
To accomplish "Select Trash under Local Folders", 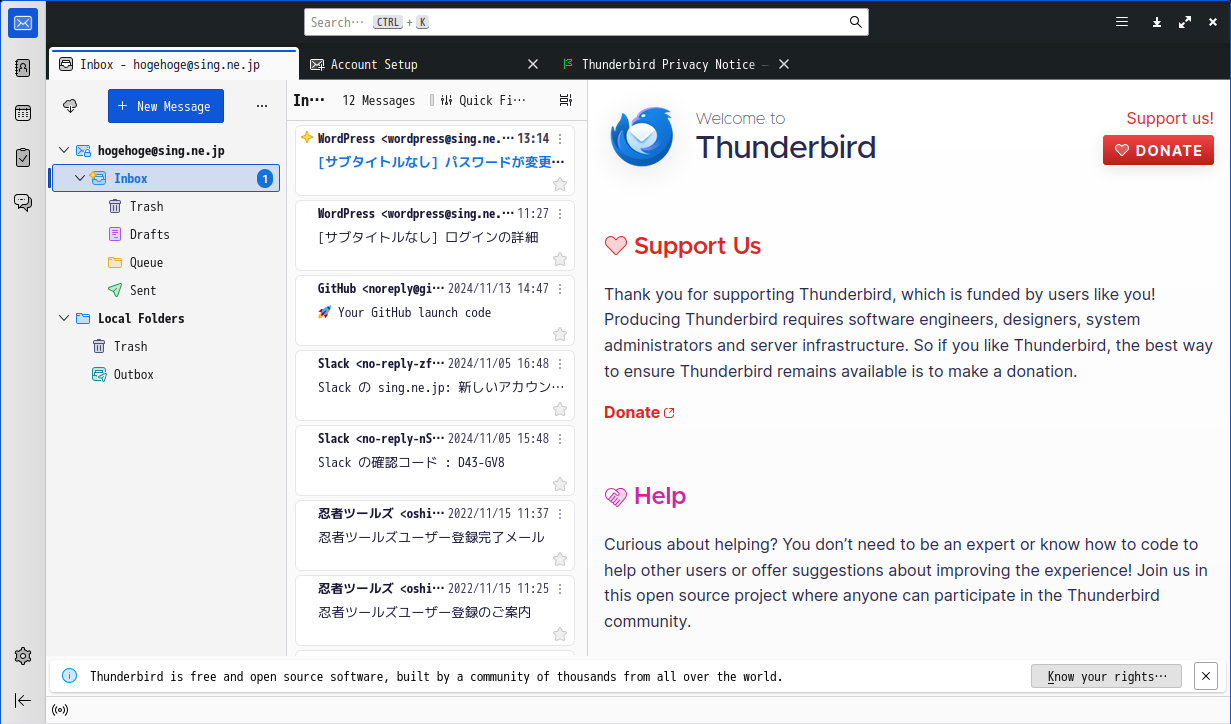I will tap(165, 346).
